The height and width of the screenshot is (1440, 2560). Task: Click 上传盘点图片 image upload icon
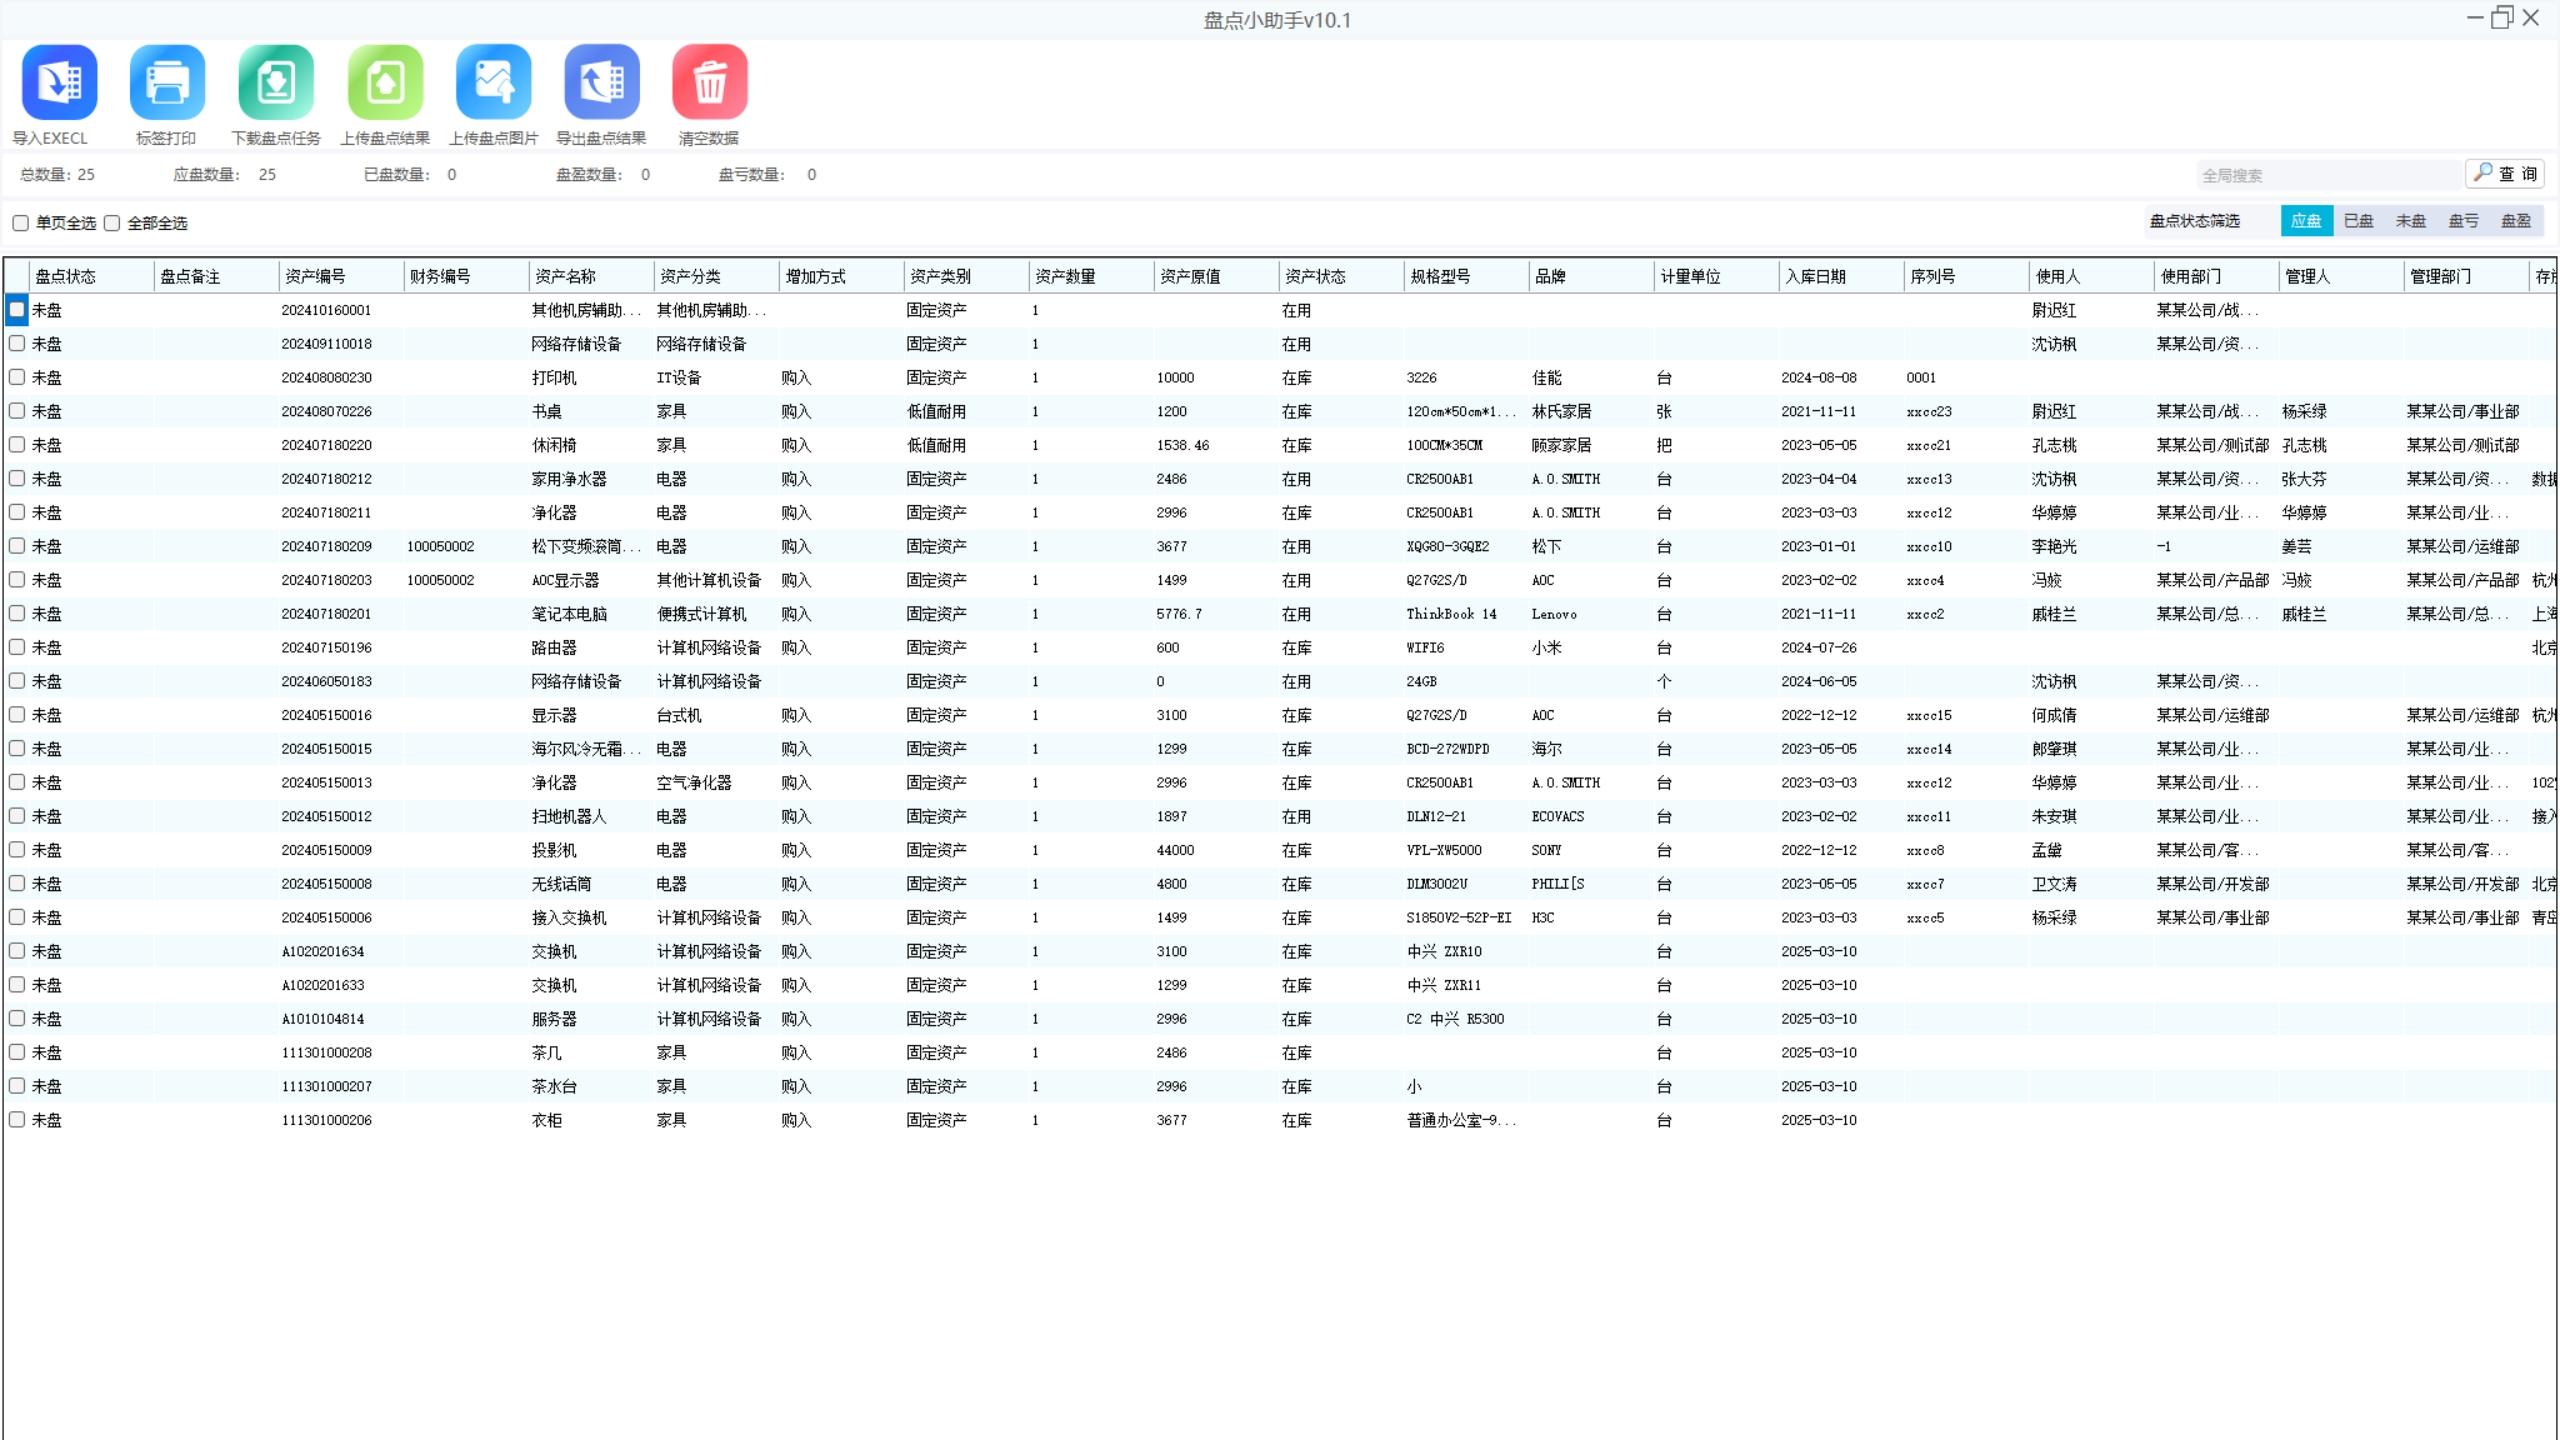pos(493,82)
